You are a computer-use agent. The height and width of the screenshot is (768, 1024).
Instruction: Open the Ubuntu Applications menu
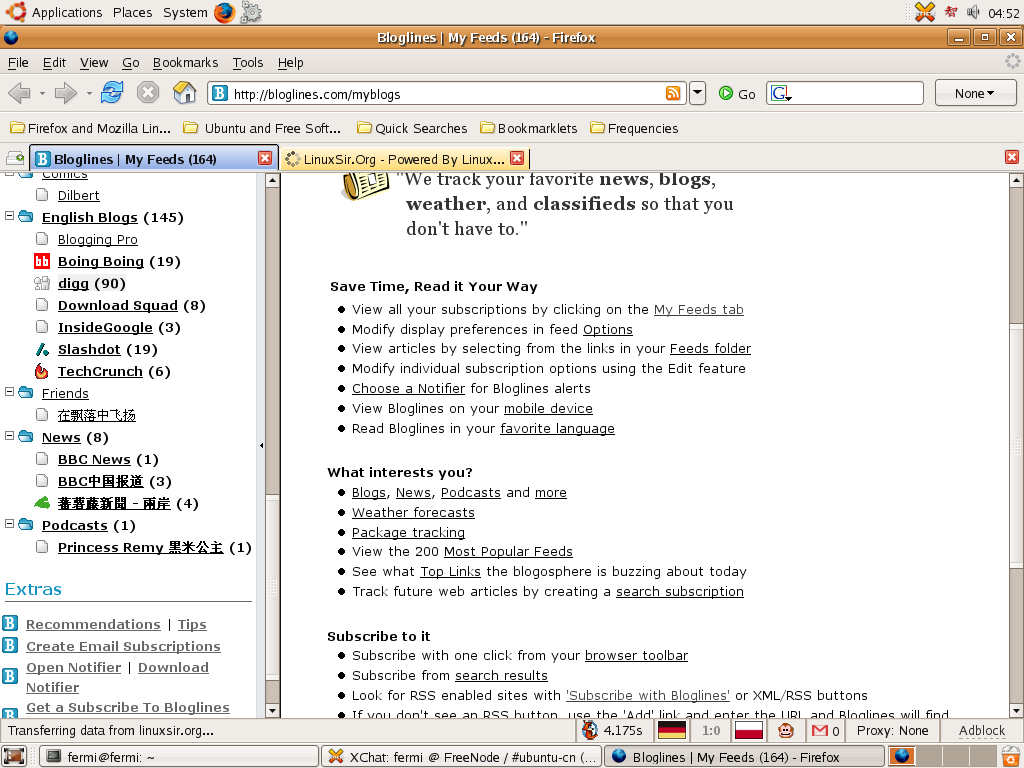coord(67,12)
